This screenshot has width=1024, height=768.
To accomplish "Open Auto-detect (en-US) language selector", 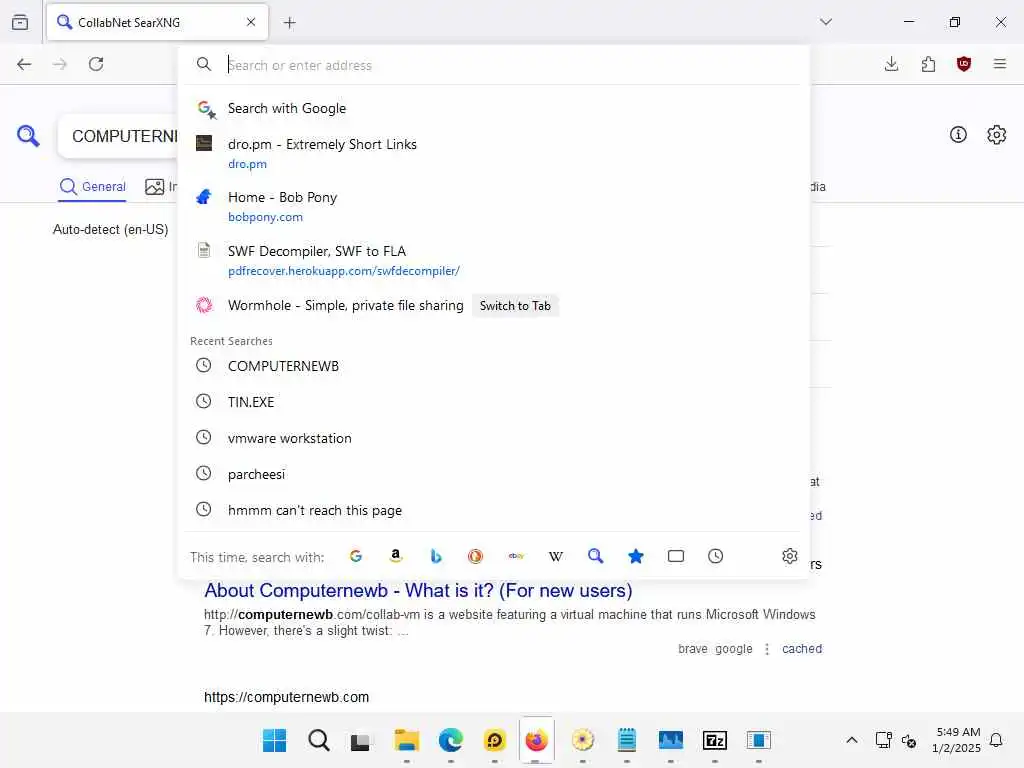I will point(110,229).
